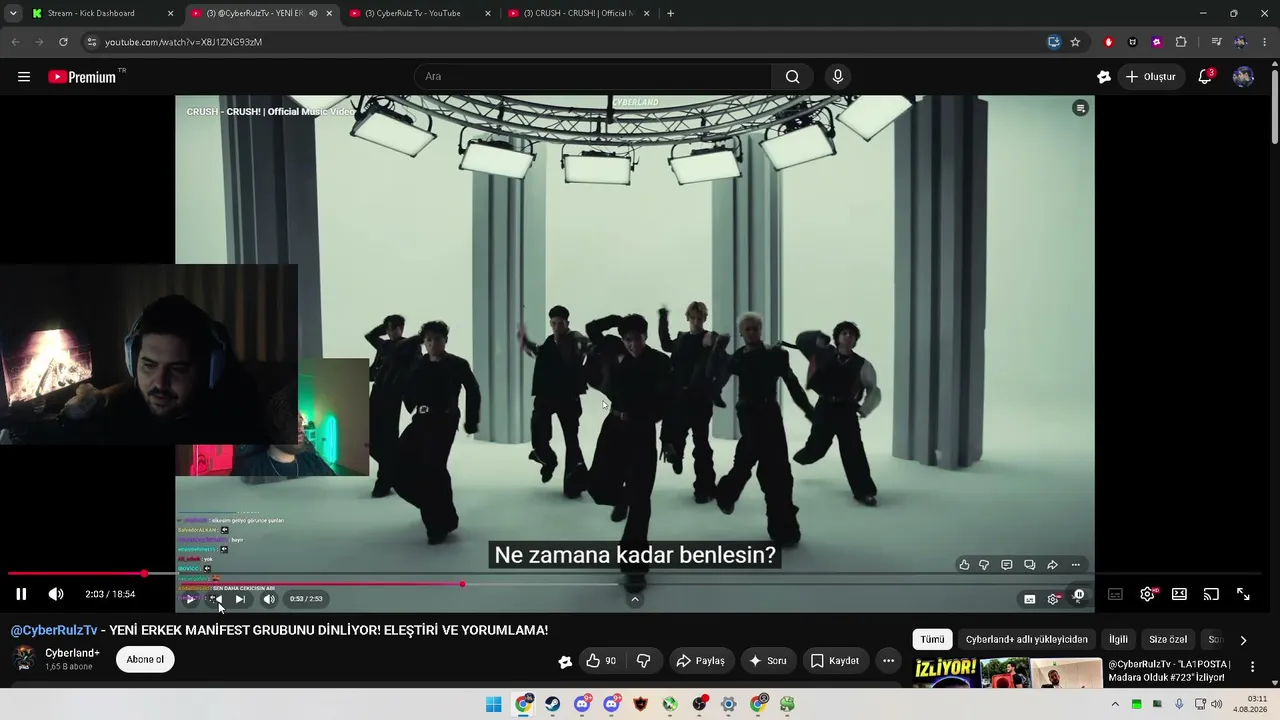Subscribe with the Abone ol button
1280x720 pixels.
[x=145, y=660]
